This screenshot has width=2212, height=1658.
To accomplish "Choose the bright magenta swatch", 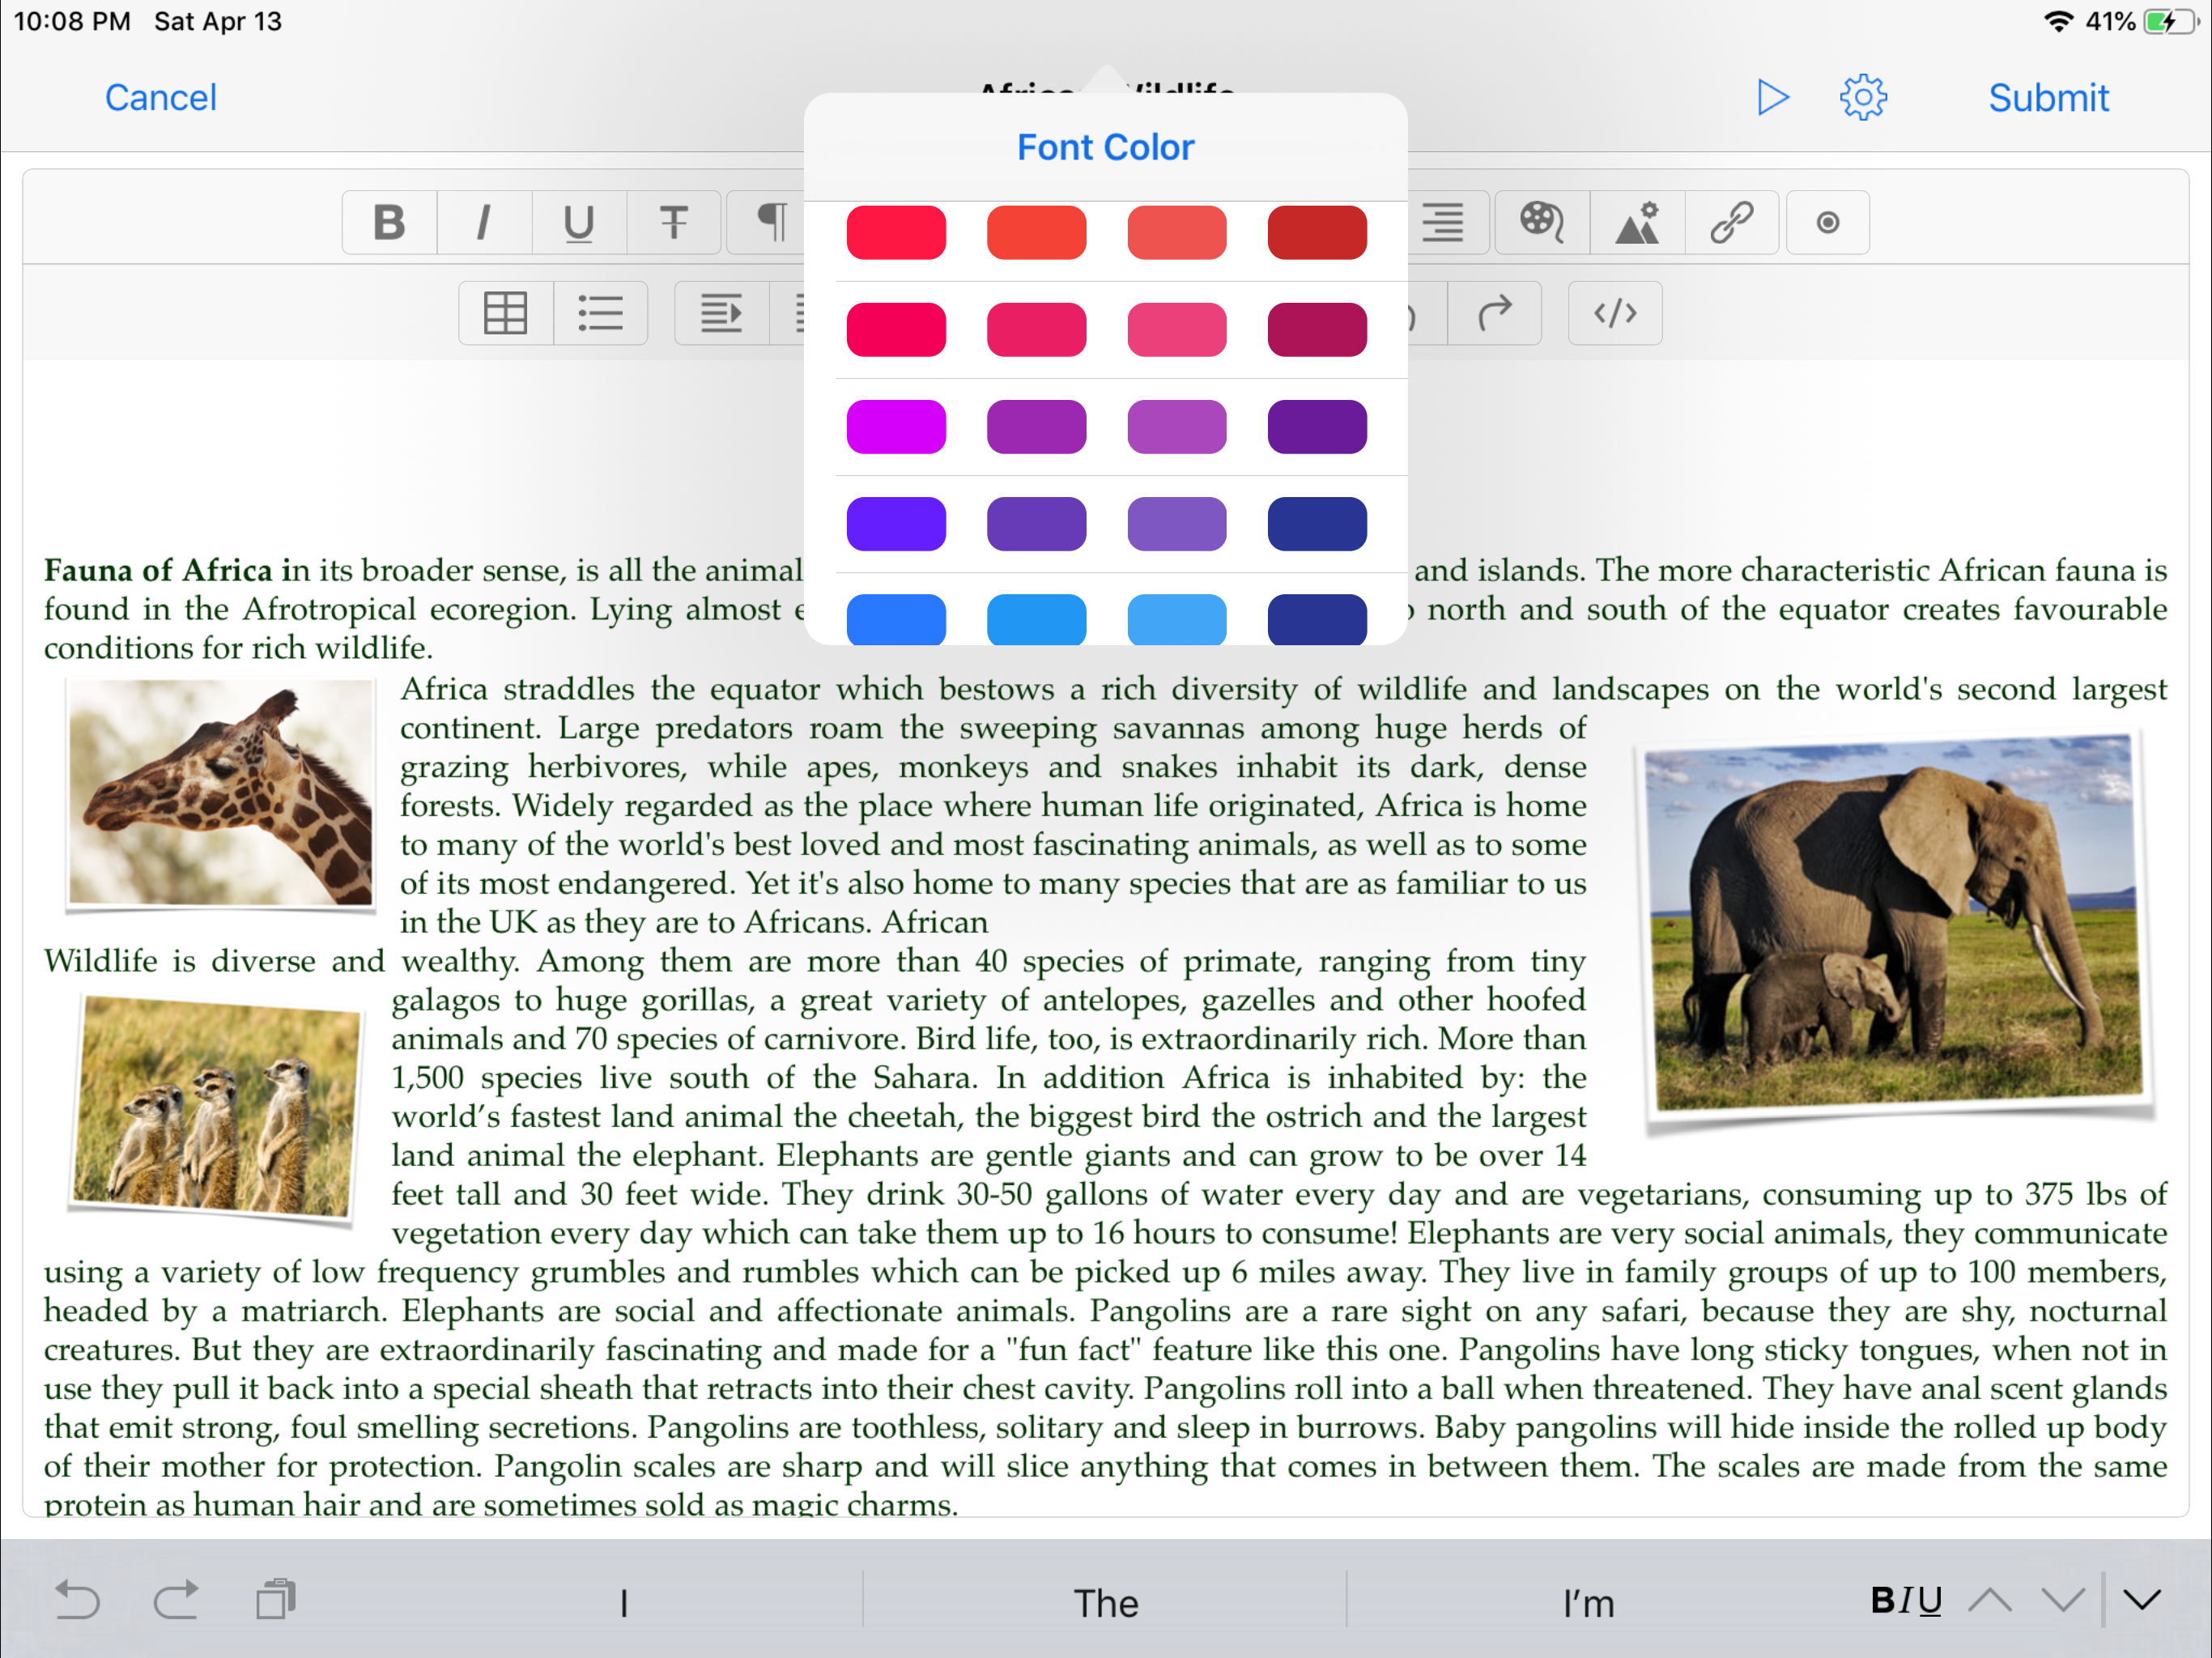I will 896,427.
